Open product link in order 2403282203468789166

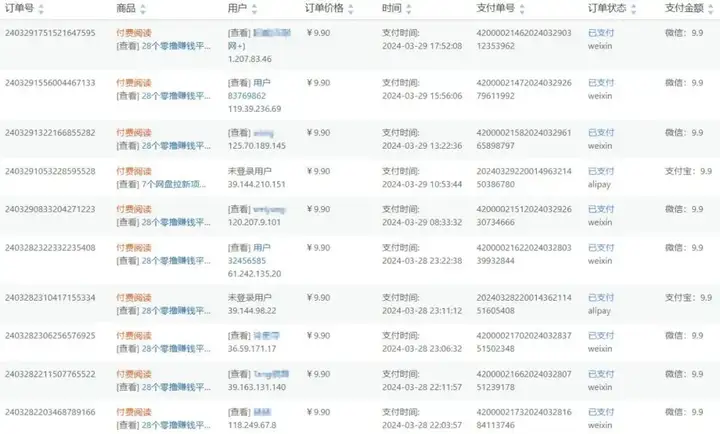coord(176,425)
